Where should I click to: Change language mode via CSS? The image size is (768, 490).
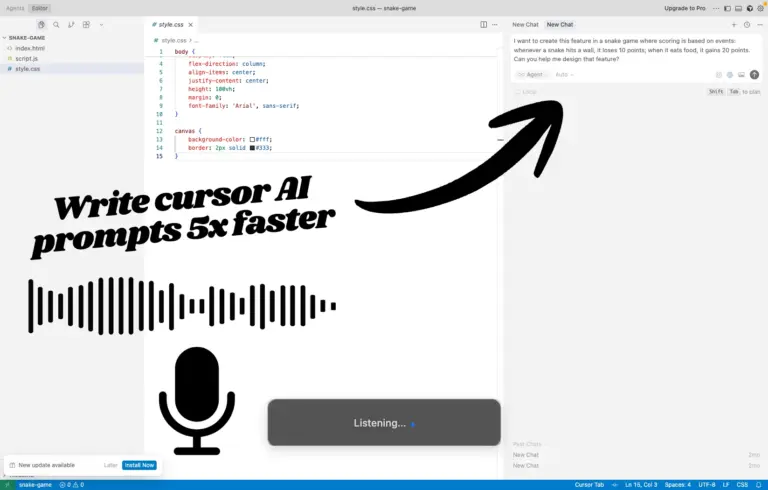[742, 485]
